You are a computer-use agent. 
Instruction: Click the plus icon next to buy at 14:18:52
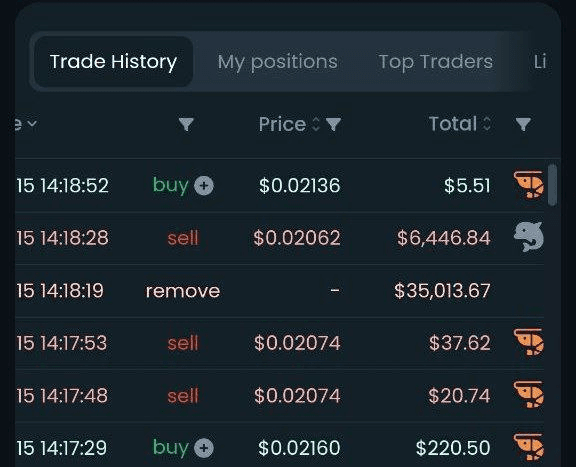click(x=204, y=185)
